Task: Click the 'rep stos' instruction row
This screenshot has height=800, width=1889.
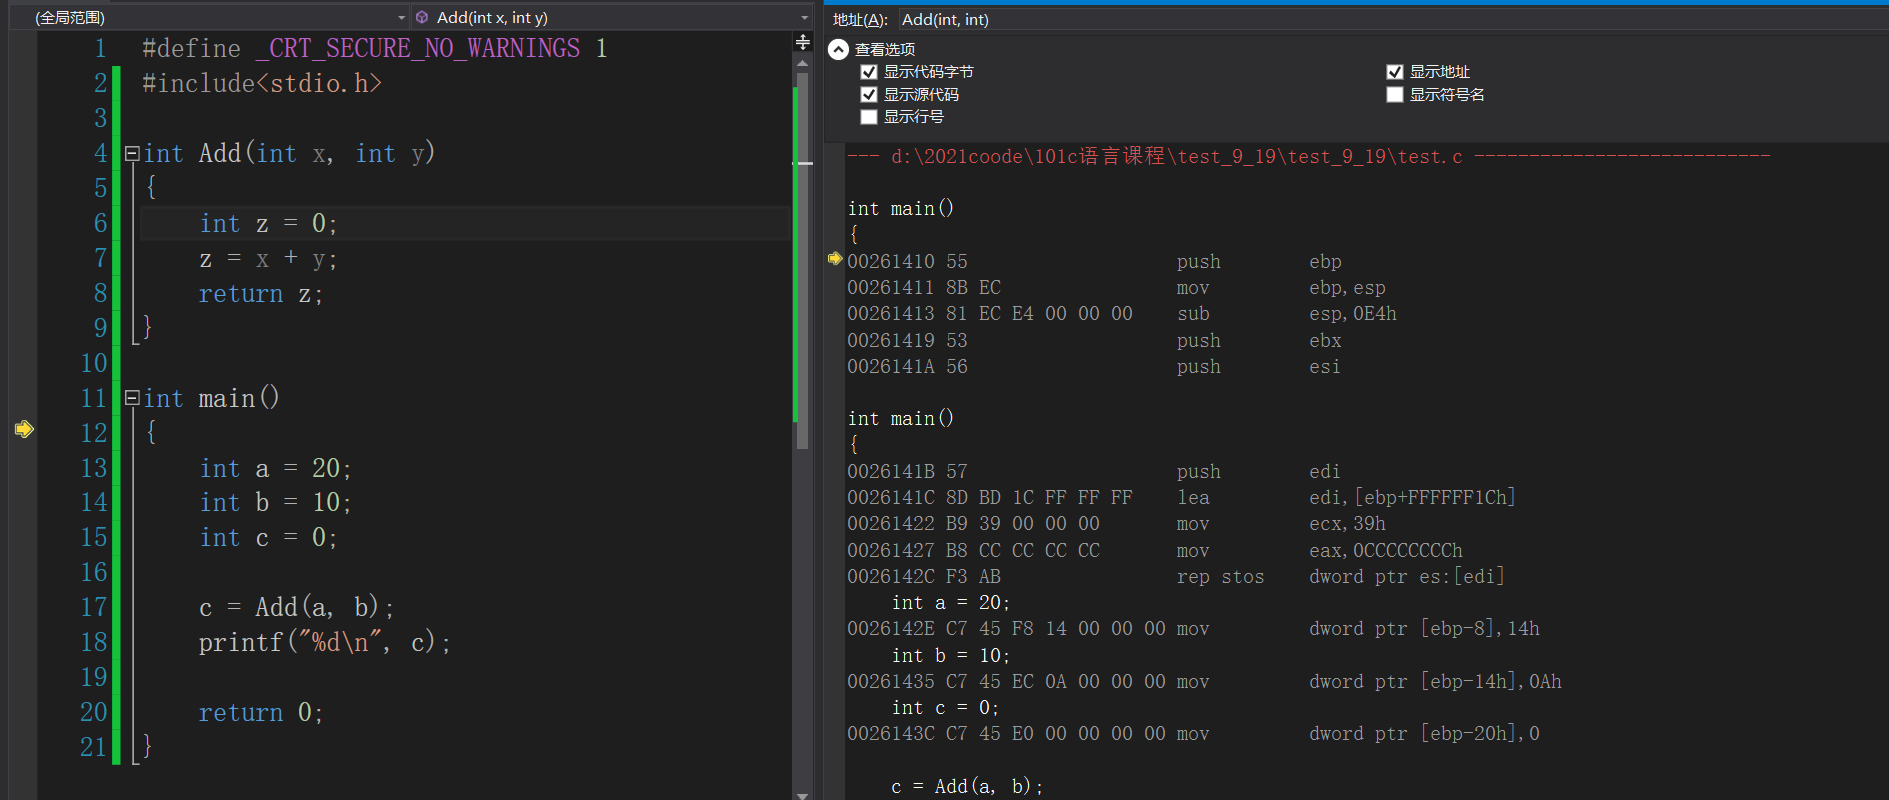Action: pos(1176,577)
